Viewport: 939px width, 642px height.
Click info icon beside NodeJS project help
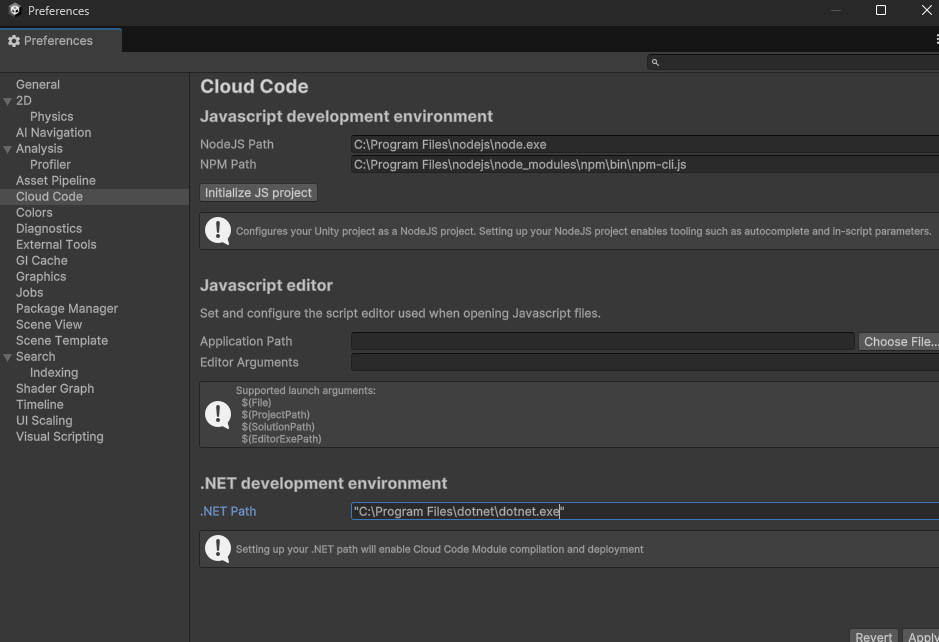tap(217, 230)
